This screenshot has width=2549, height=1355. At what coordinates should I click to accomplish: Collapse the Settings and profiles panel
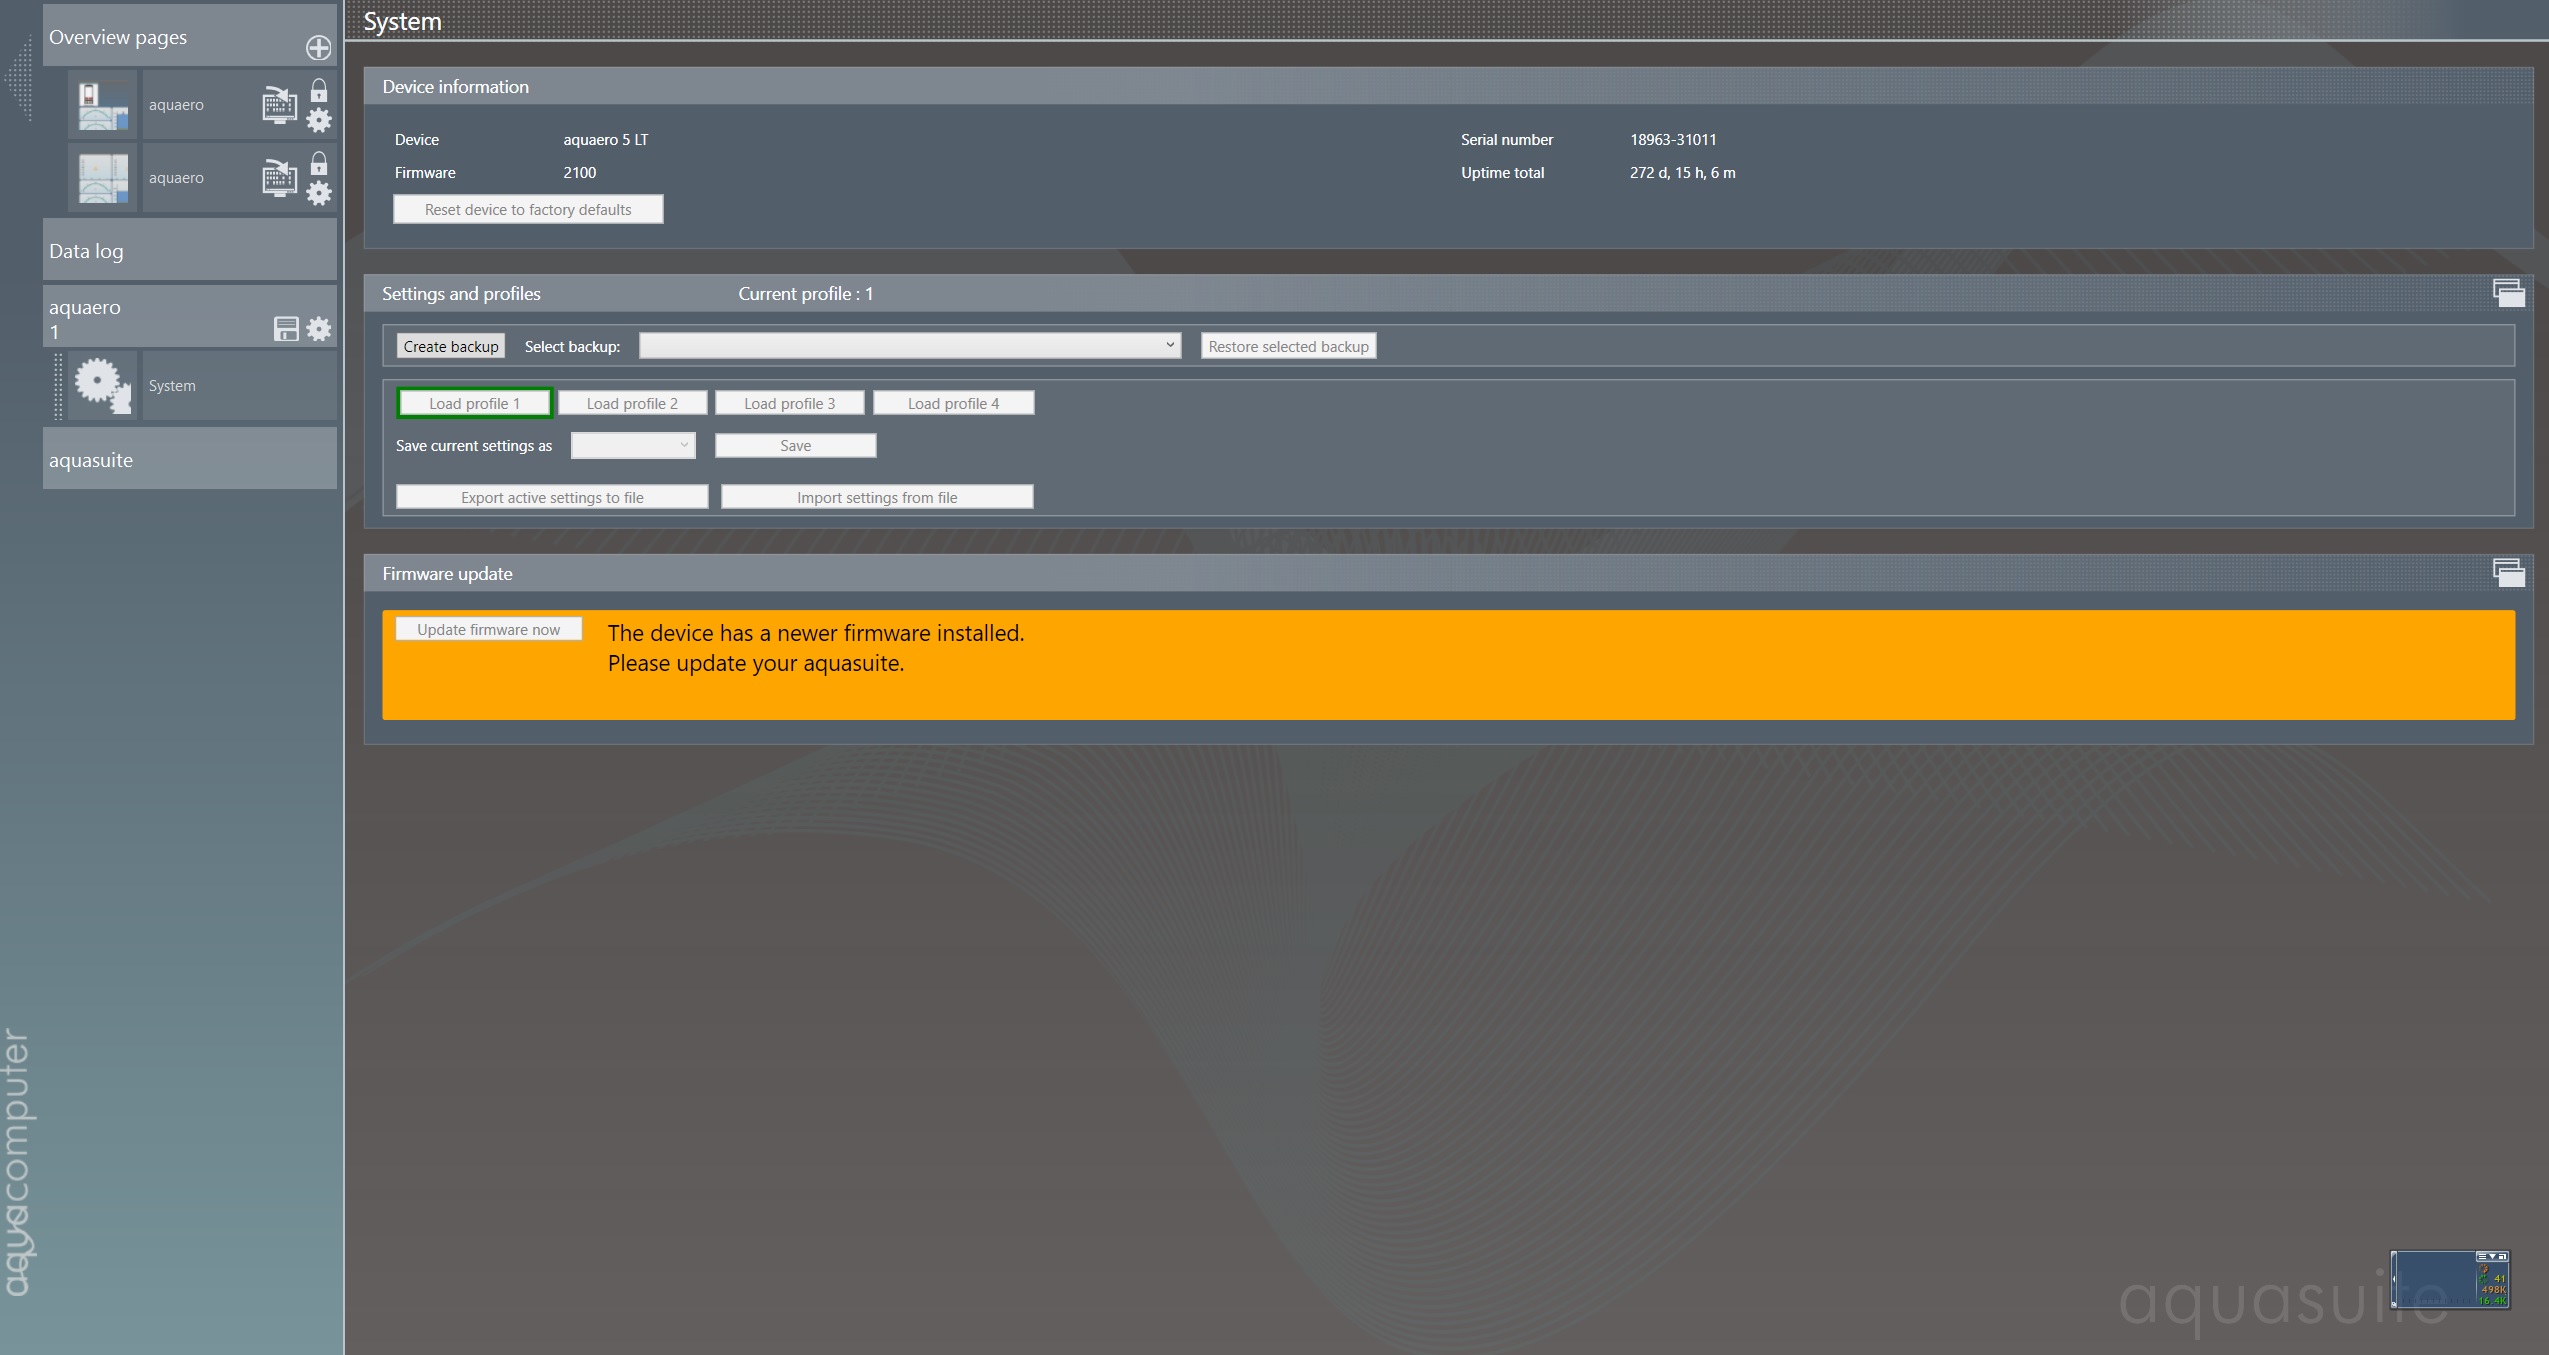click(x=2508, y=293)
